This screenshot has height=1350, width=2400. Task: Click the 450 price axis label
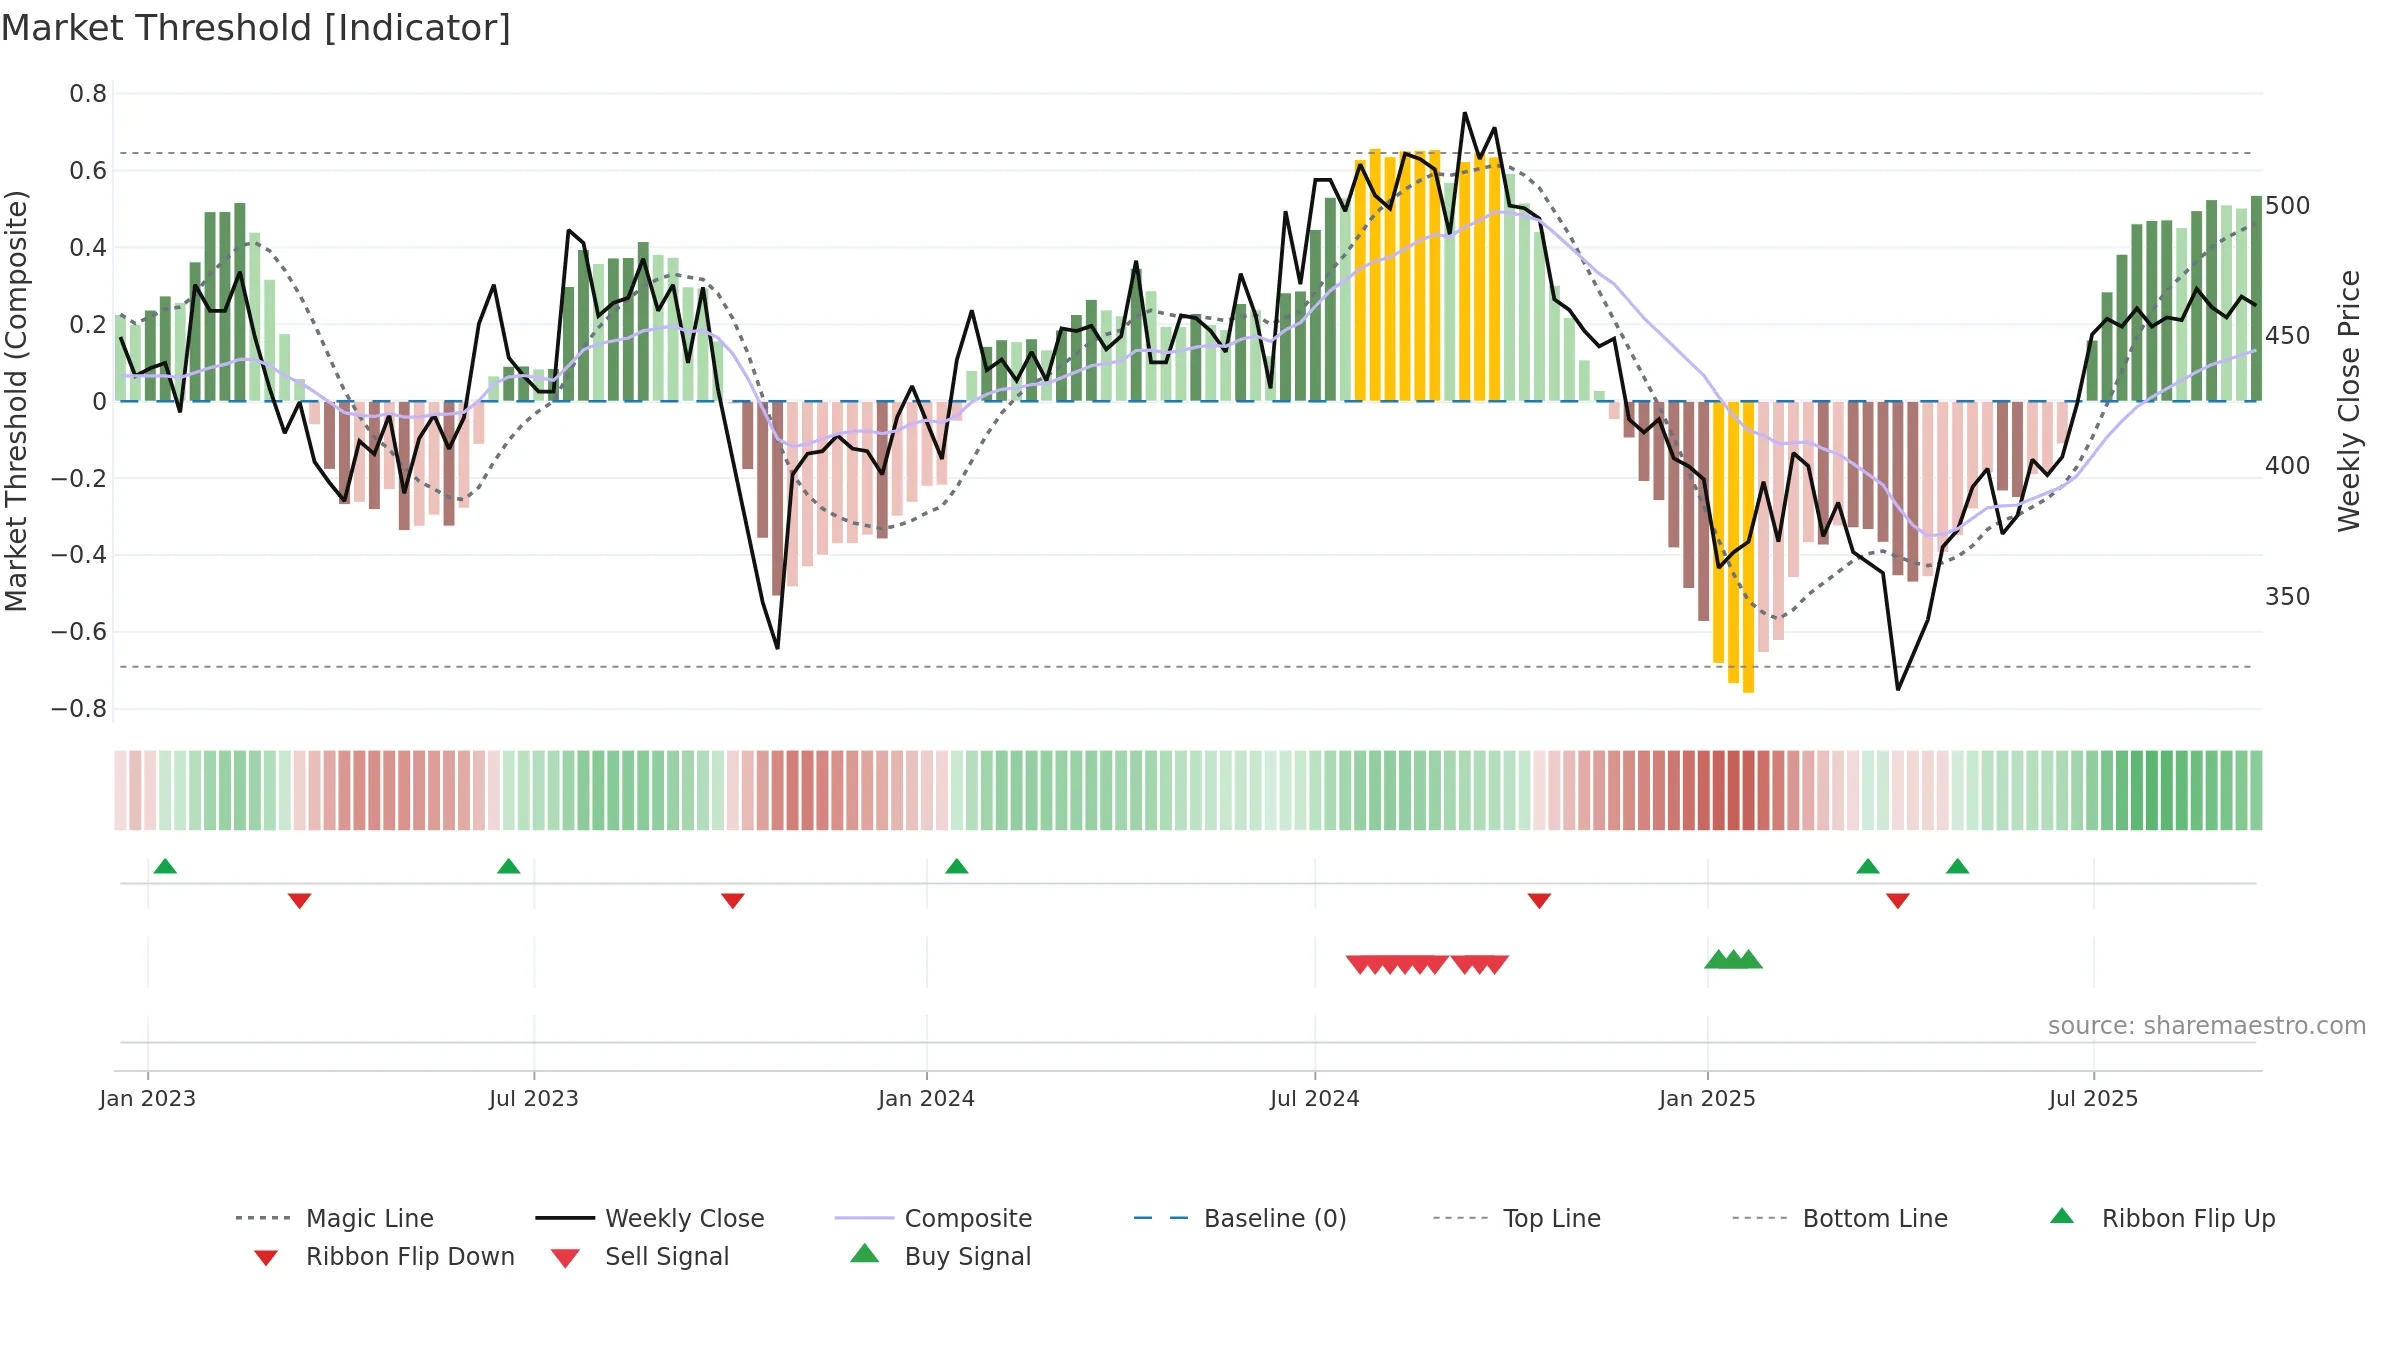coord(2288,336)
